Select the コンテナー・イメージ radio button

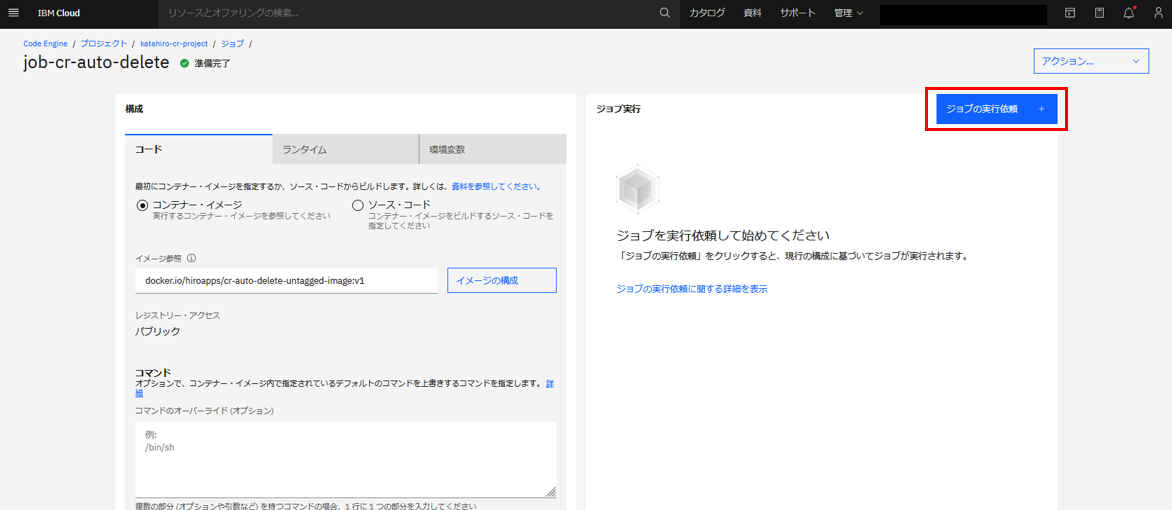coord(142,205)
